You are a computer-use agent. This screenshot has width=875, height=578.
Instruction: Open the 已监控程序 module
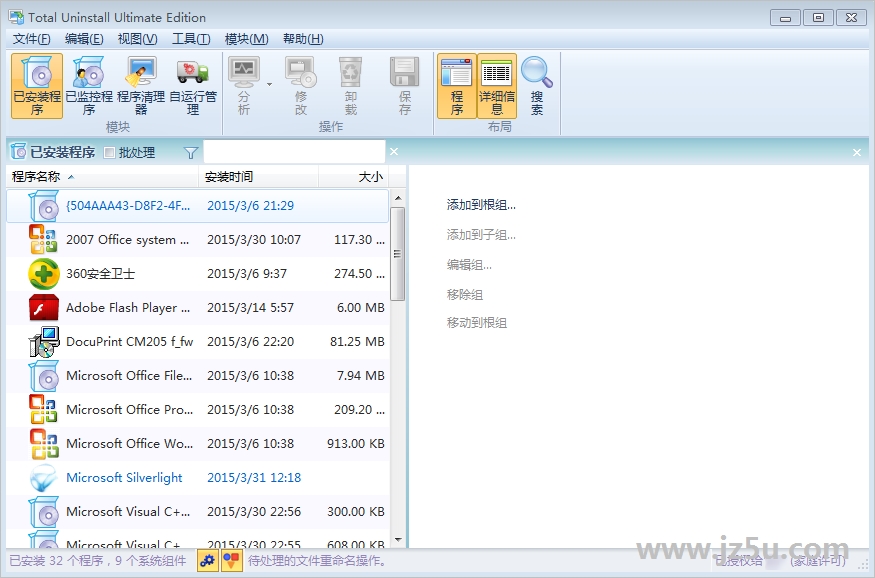coord(89,86)
